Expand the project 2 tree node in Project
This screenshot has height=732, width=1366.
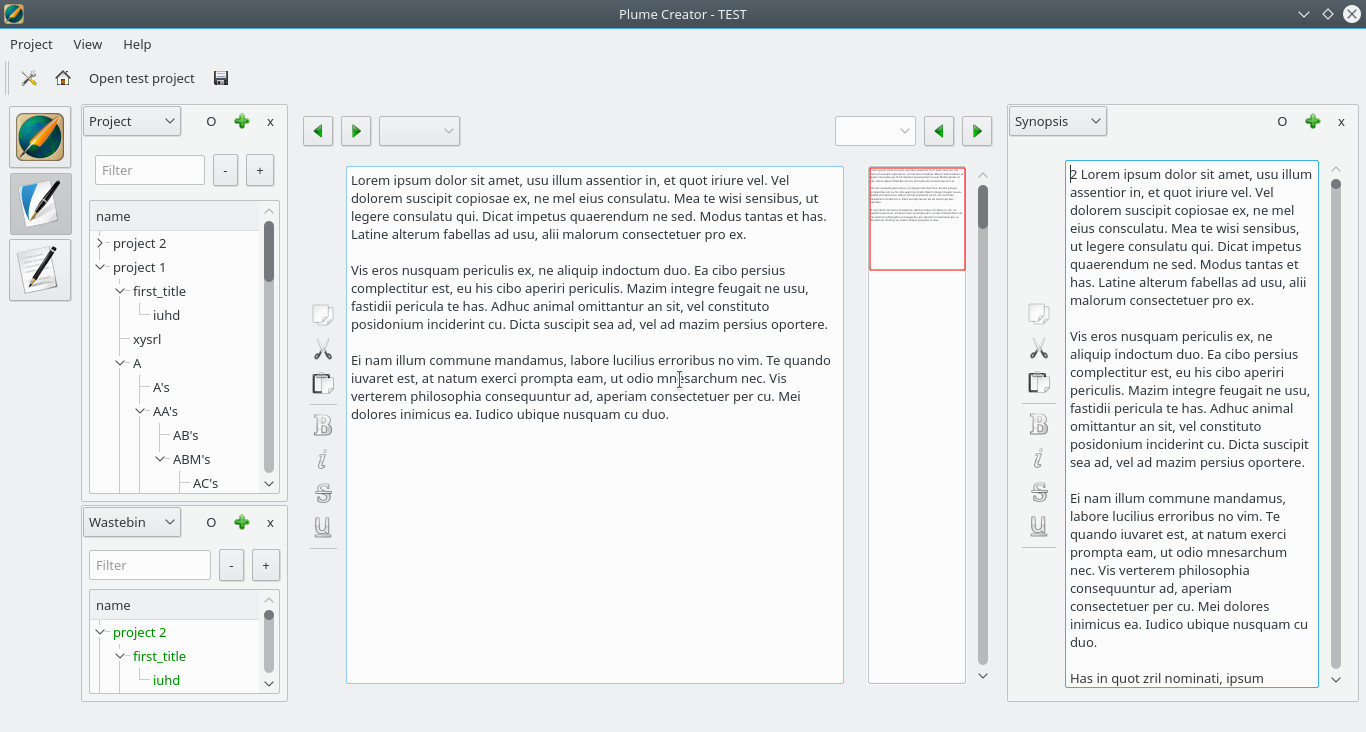point(100,243)
